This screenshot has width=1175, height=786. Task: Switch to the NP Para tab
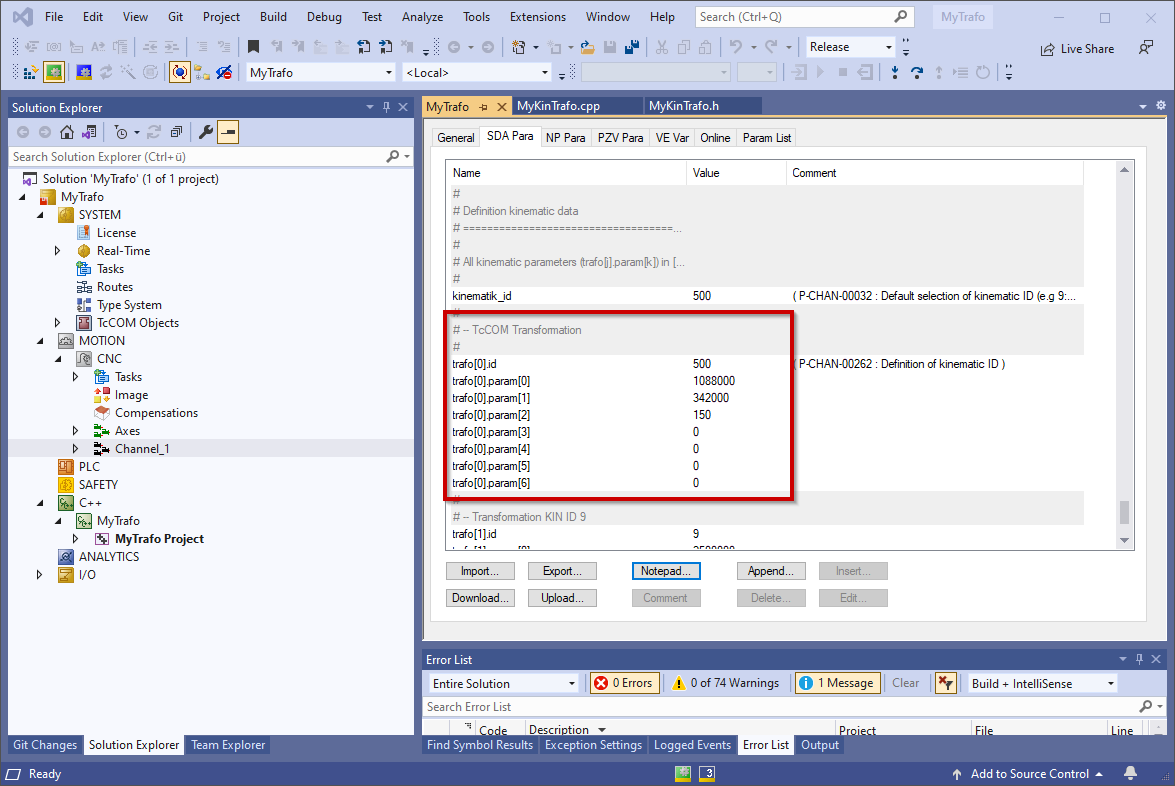566,138
